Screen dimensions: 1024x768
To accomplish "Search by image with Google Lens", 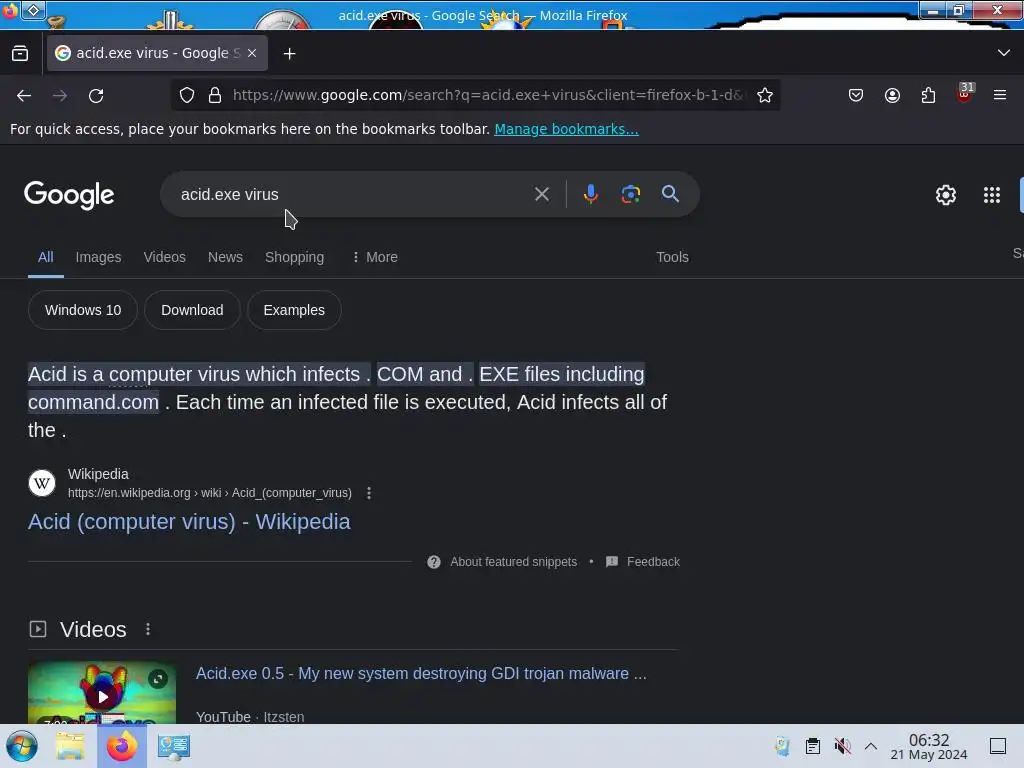I will pyautogui.click(x=631, y=194).
